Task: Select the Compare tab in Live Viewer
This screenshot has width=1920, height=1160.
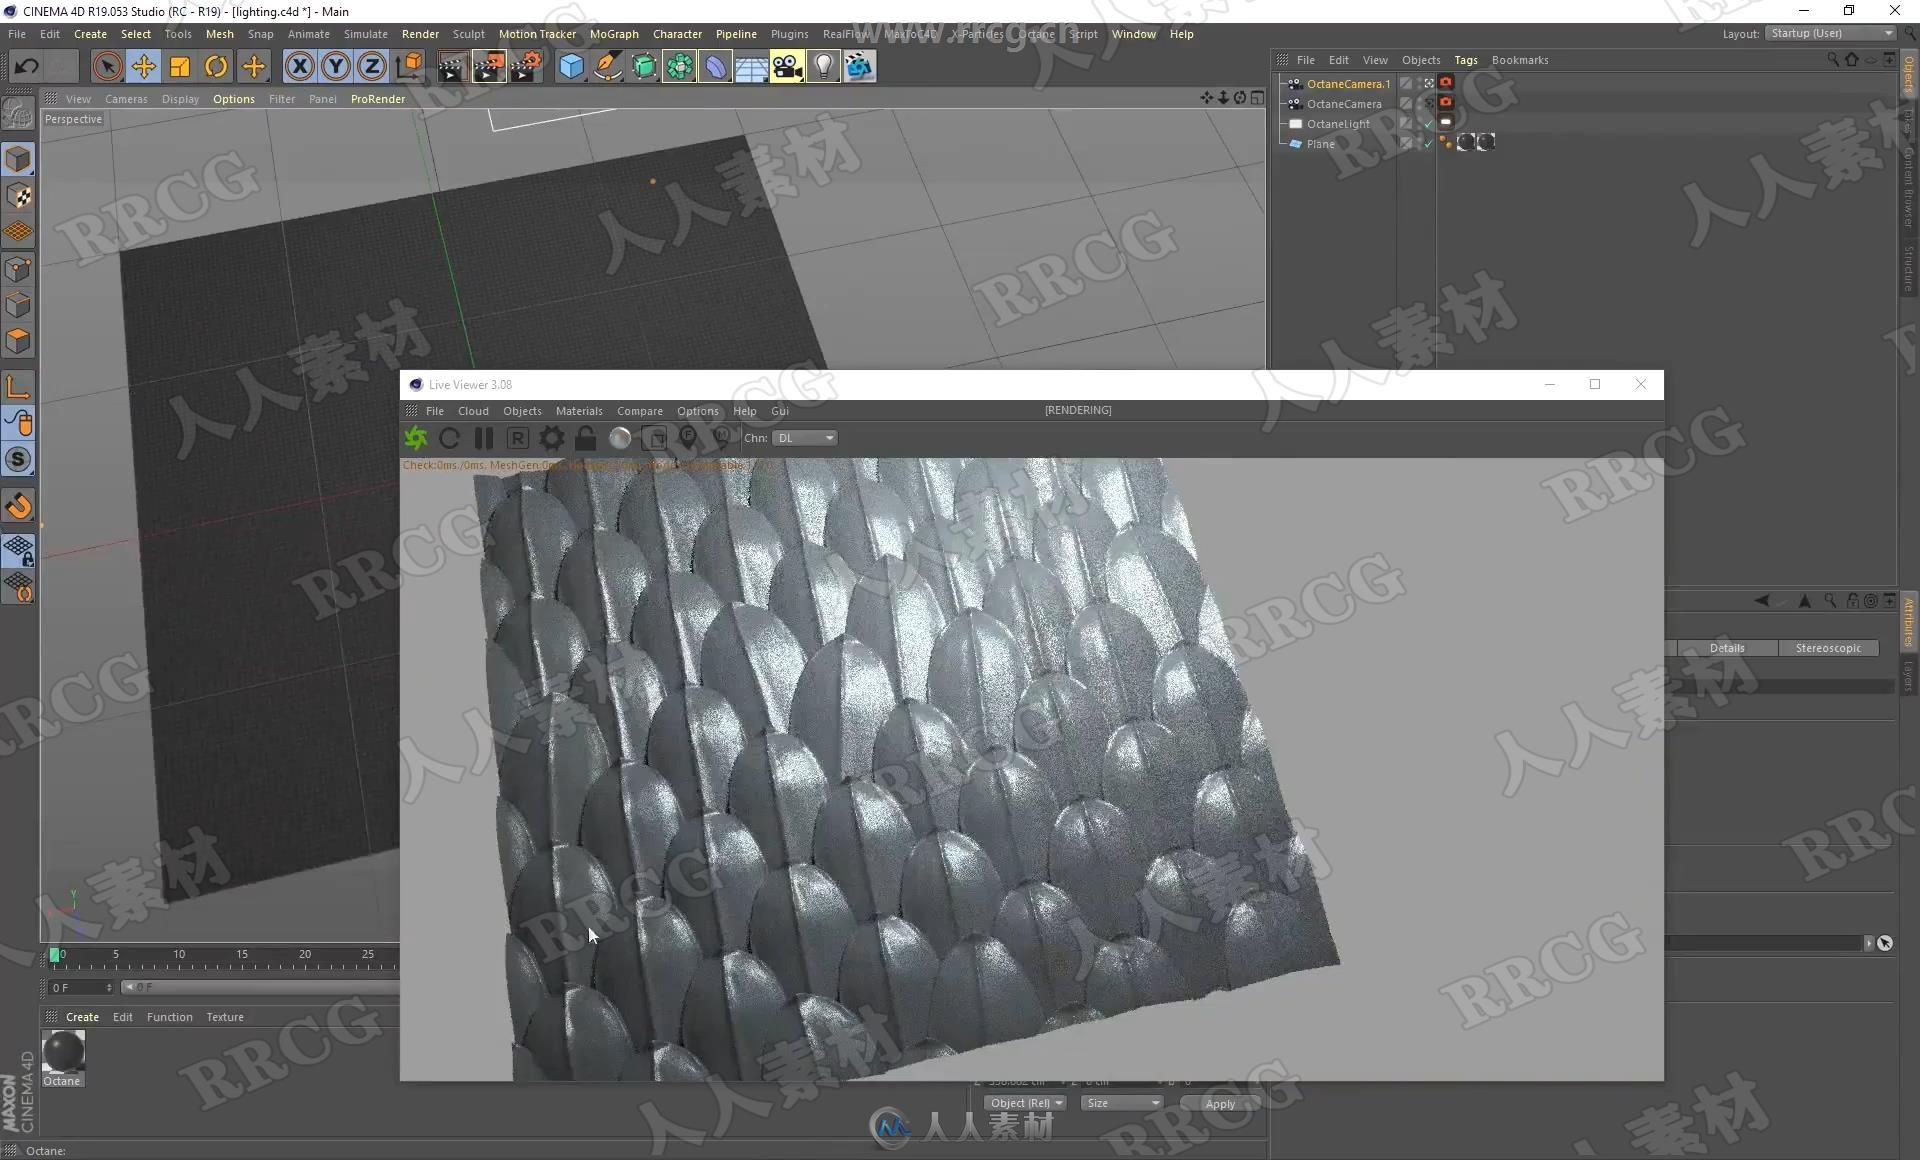Action: 639,410
